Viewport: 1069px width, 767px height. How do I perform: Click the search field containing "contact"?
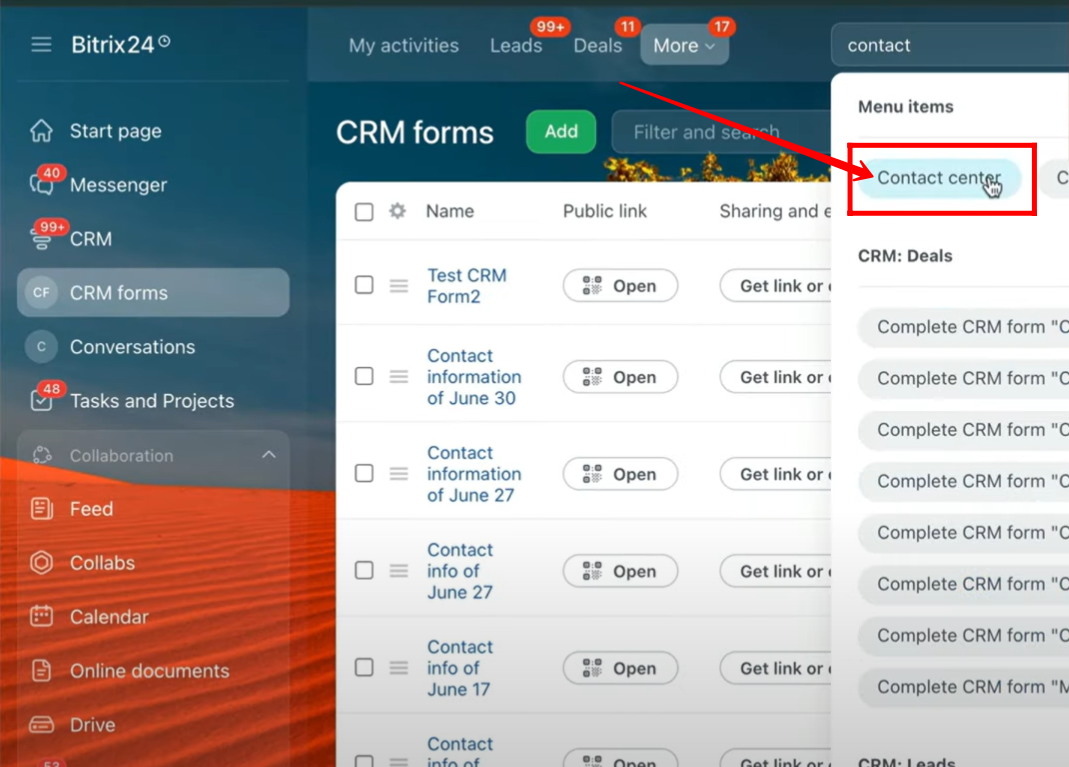click(950, 45)
